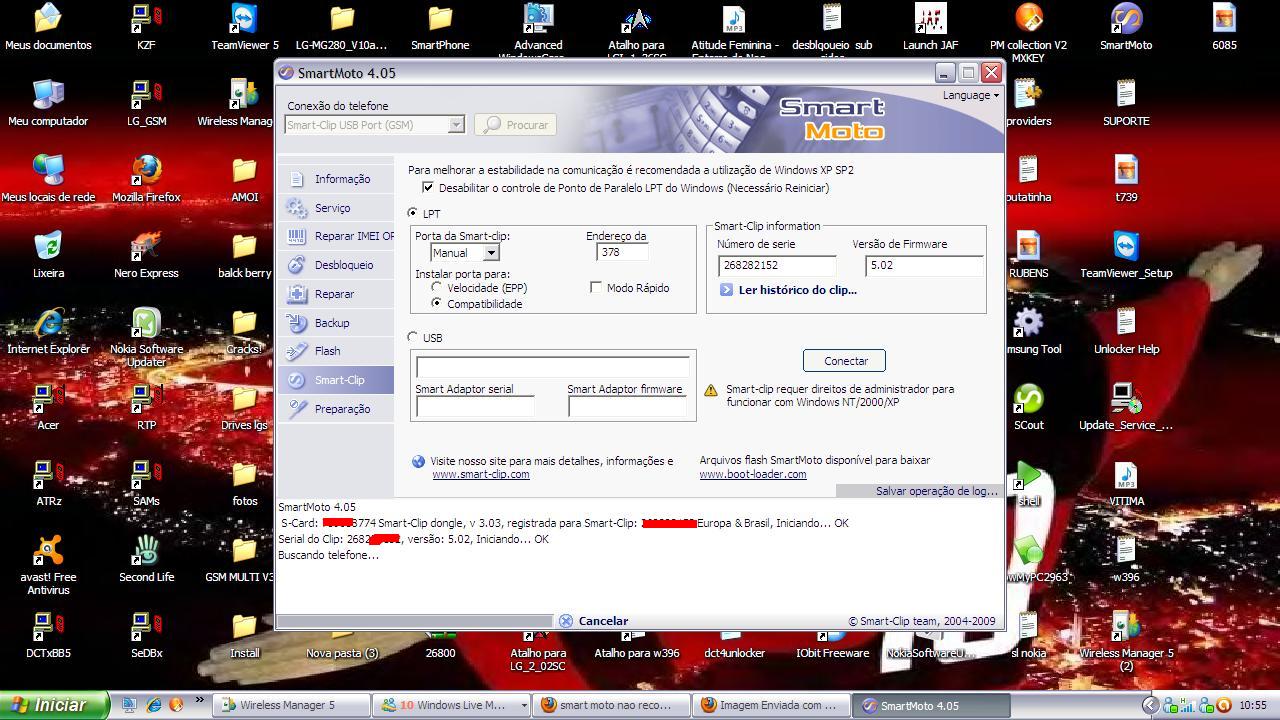Select the KZF desktop icon

(x=146, y=27)
